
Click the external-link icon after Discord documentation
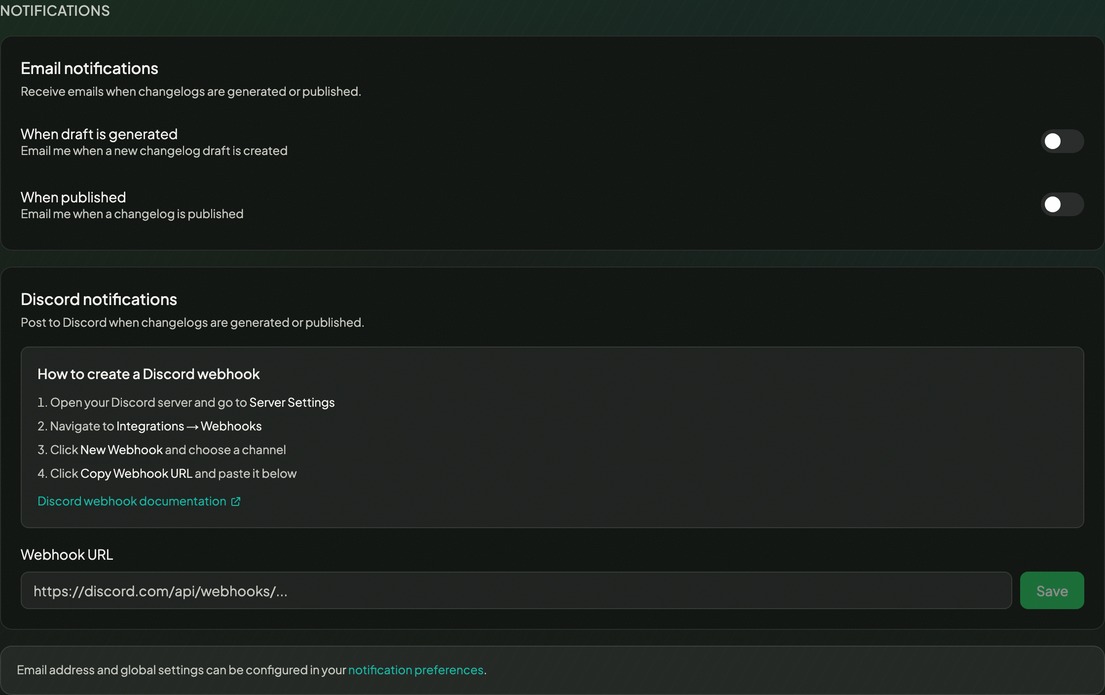click(x=235, y=501)
